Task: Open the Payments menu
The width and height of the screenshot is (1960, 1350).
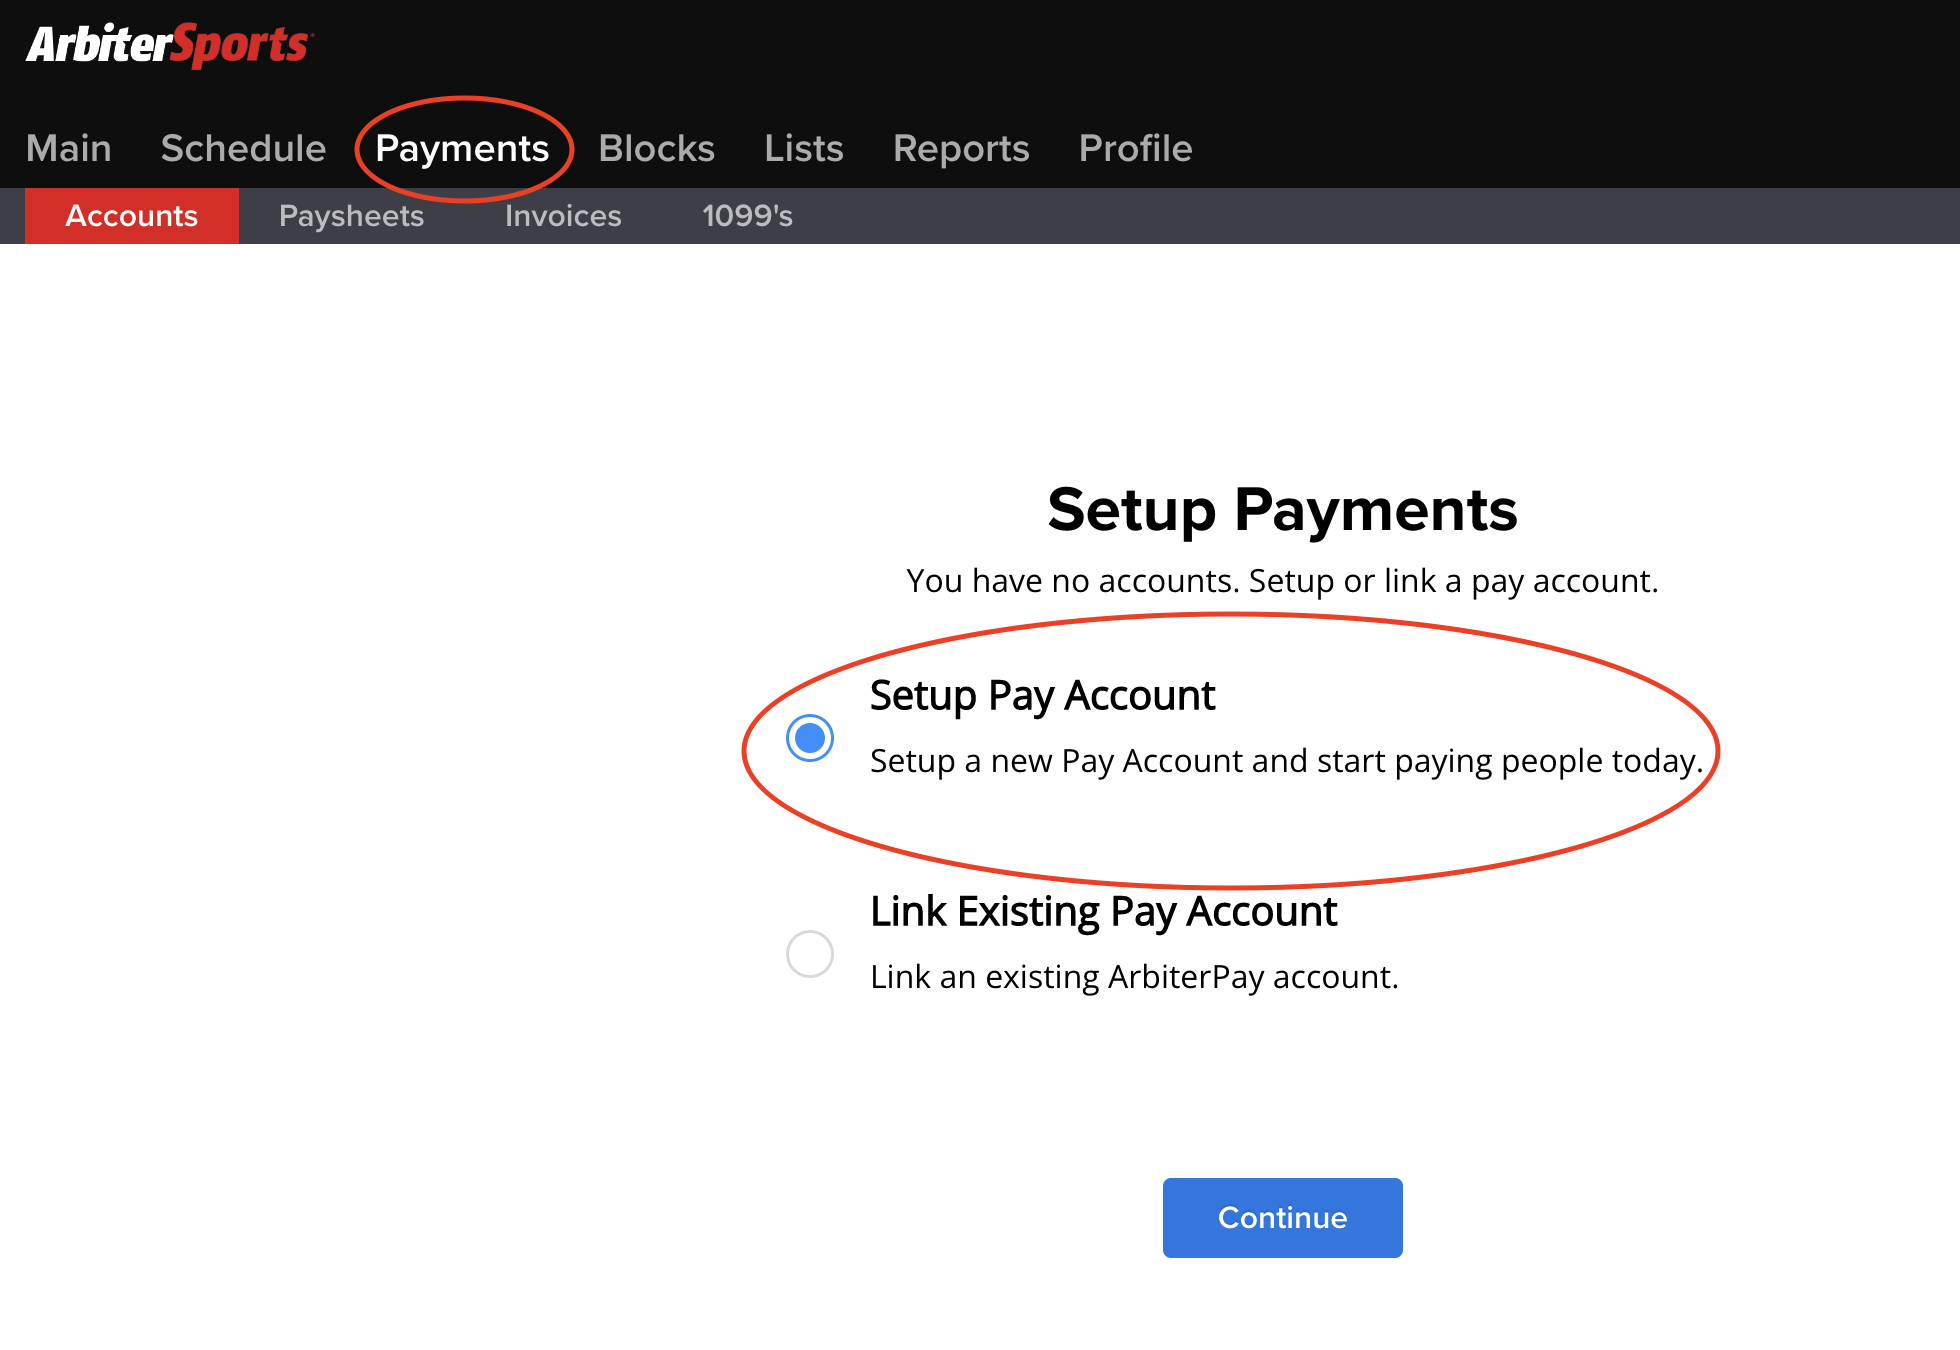Action: tap(462, 148)
